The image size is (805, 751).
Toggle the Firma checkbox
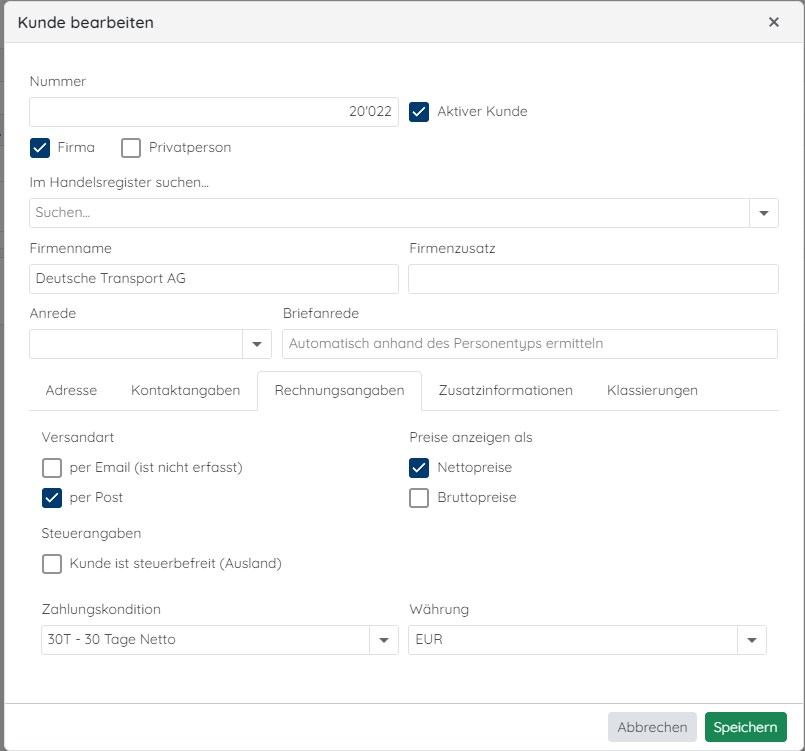40,148
